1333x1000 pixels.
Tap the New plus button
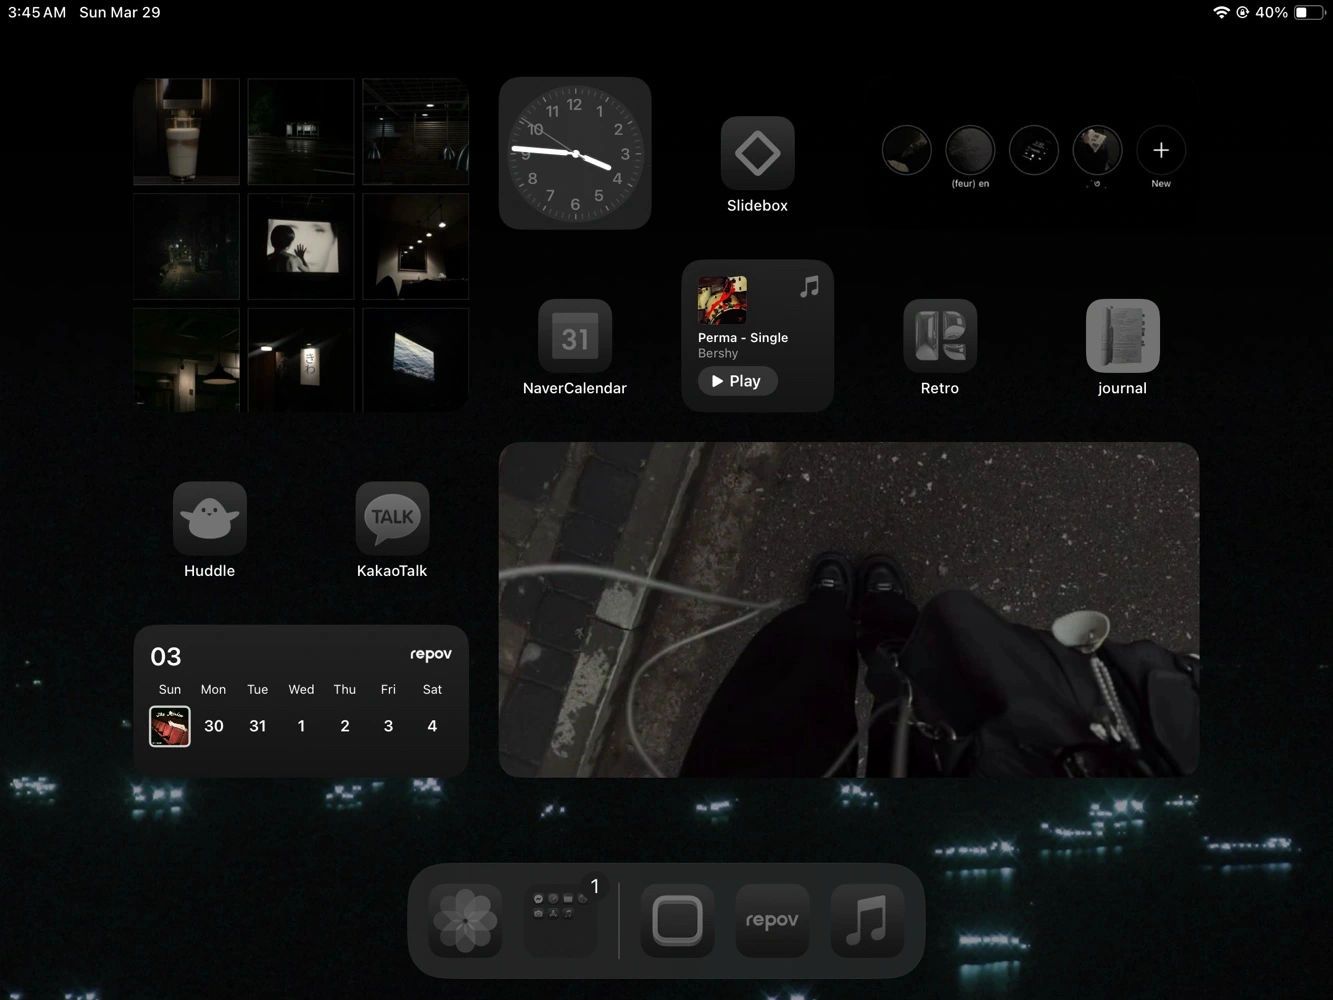[1160, 151]
